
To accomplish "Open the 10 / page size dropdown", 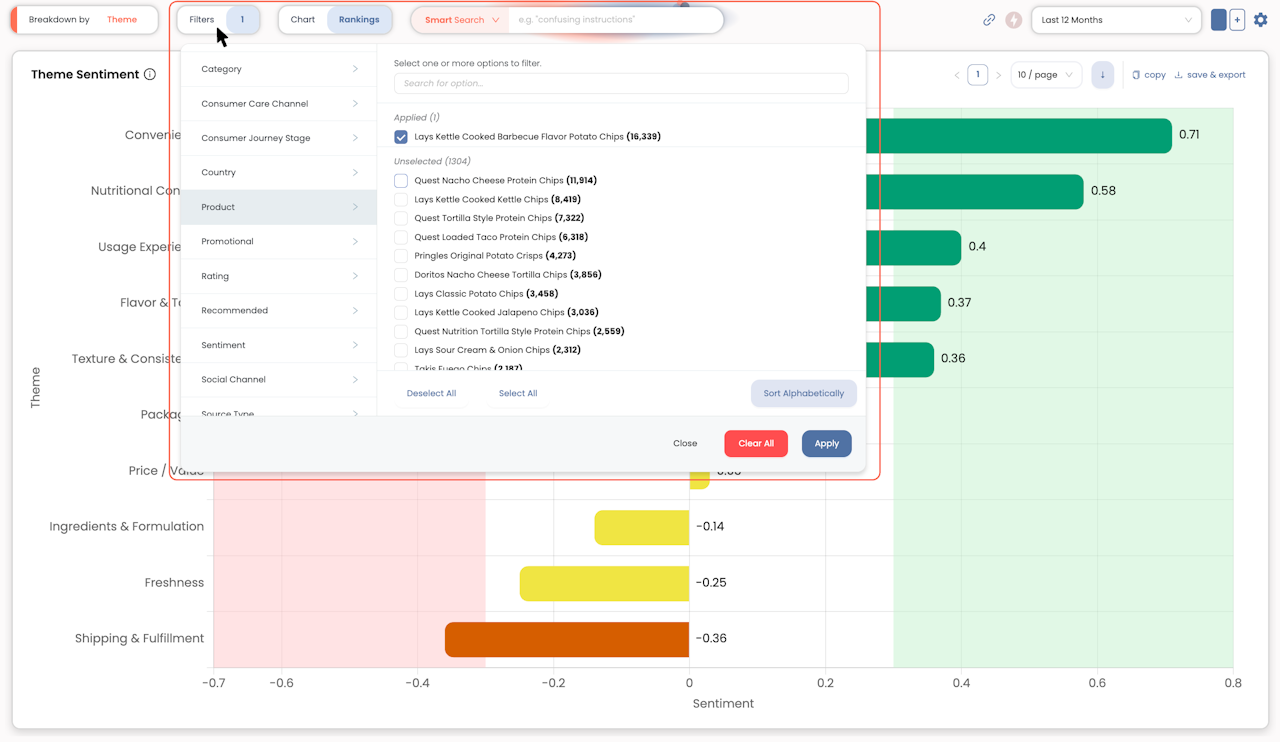I will pos(1045,75).
